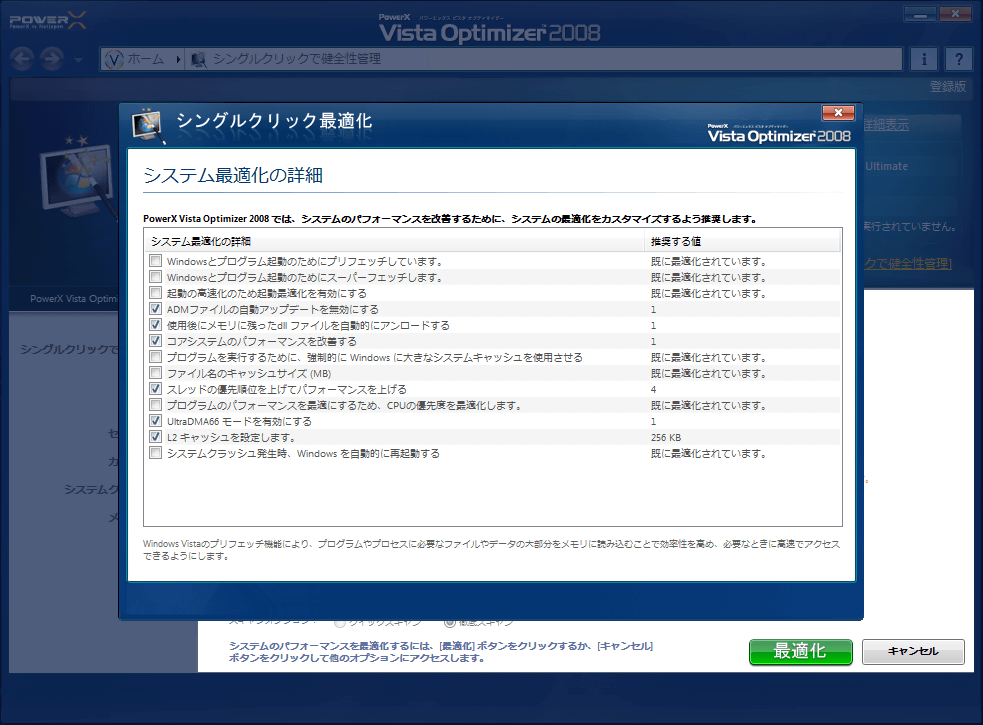
Task: Select value 4 for thread priority
Action: coord(653,389)
